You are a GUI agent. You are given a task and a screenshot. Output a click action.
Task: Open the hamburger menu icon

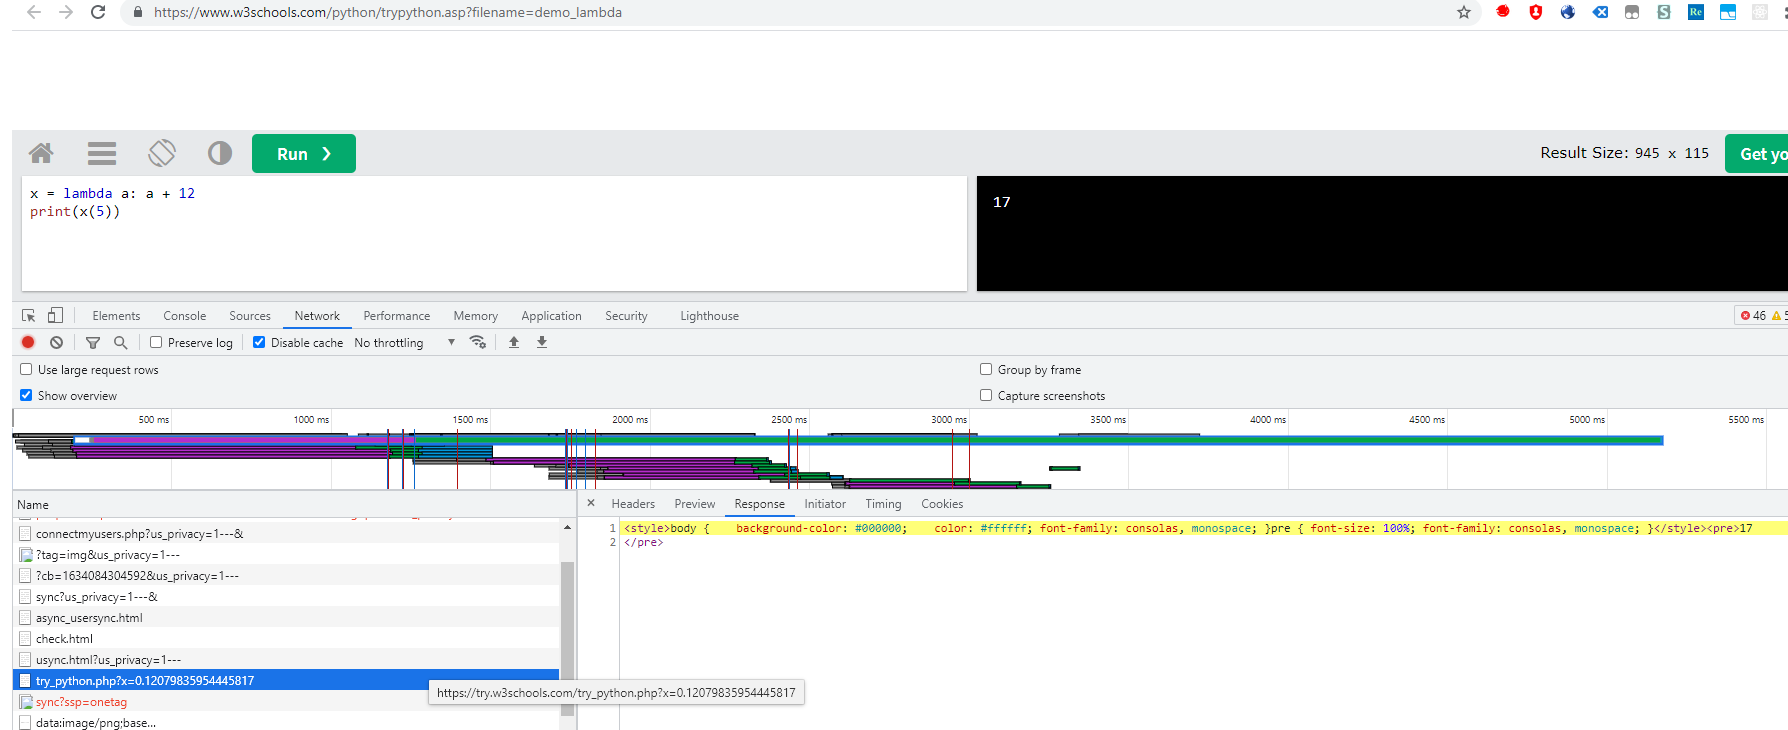click(x=102, y=153)
